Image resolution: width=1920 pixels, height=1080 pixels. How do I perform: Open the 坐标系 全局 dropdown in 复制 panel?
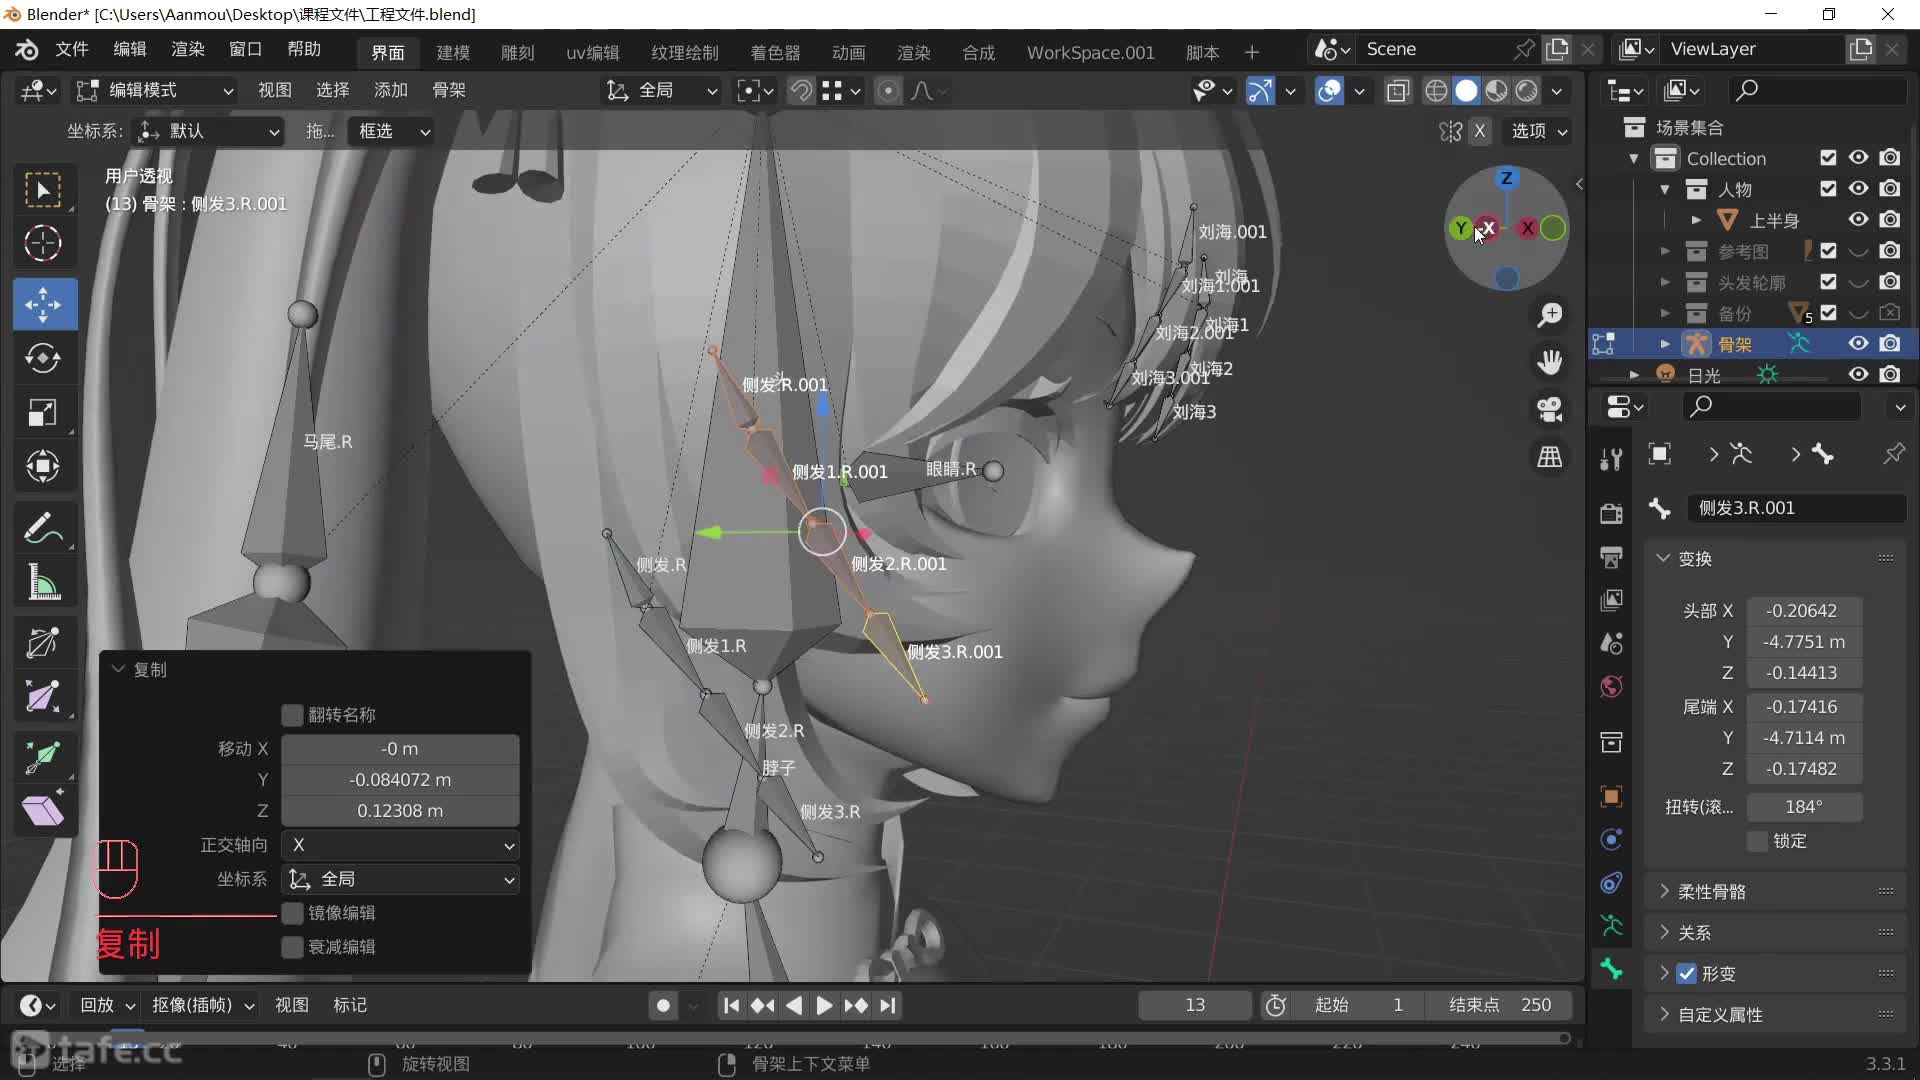point(400,880)
